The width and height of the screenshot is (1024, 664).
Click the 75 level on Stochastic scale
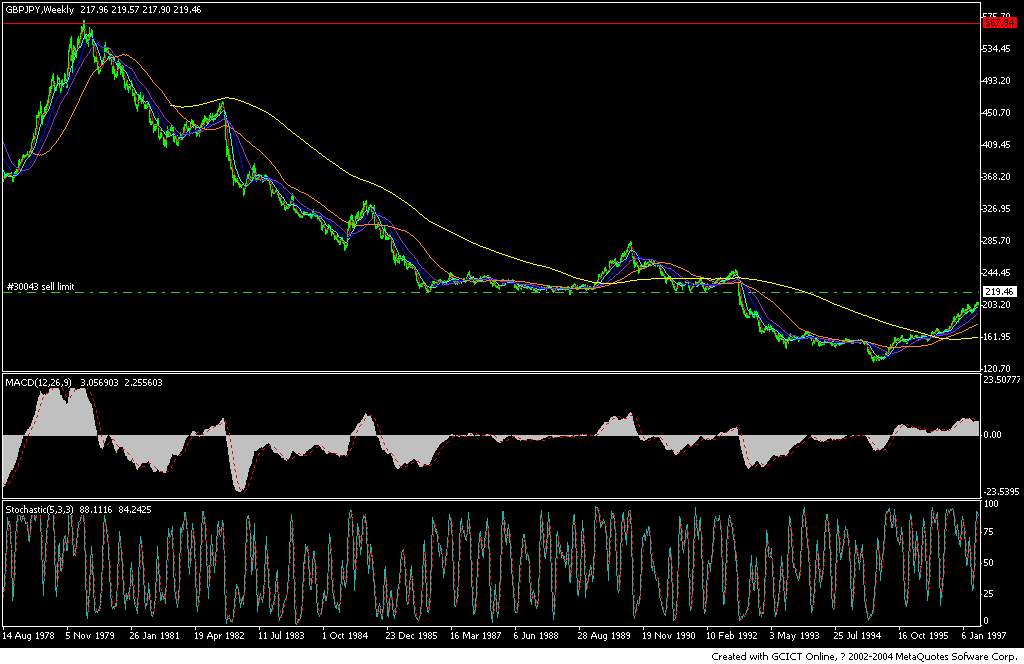pos(989,532)
